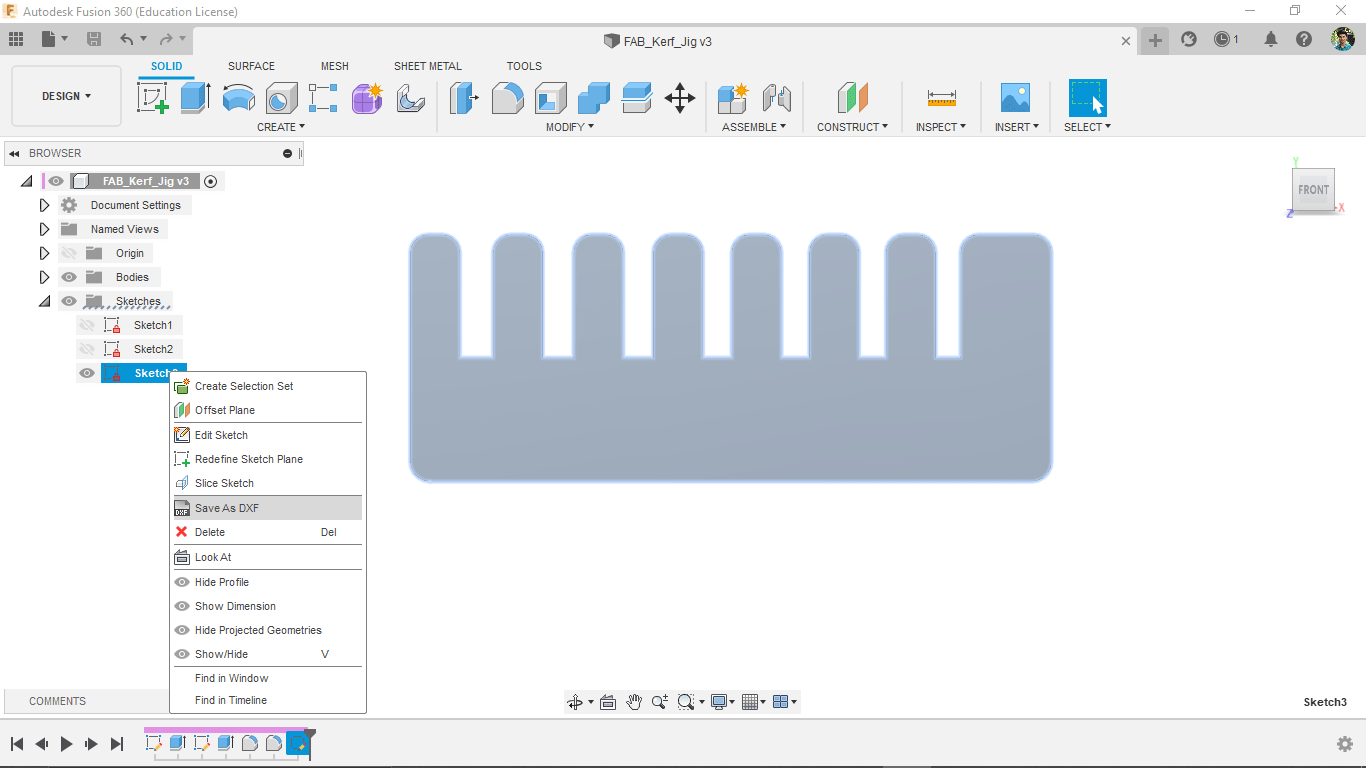Select the New Component icon

coord(733,98)
